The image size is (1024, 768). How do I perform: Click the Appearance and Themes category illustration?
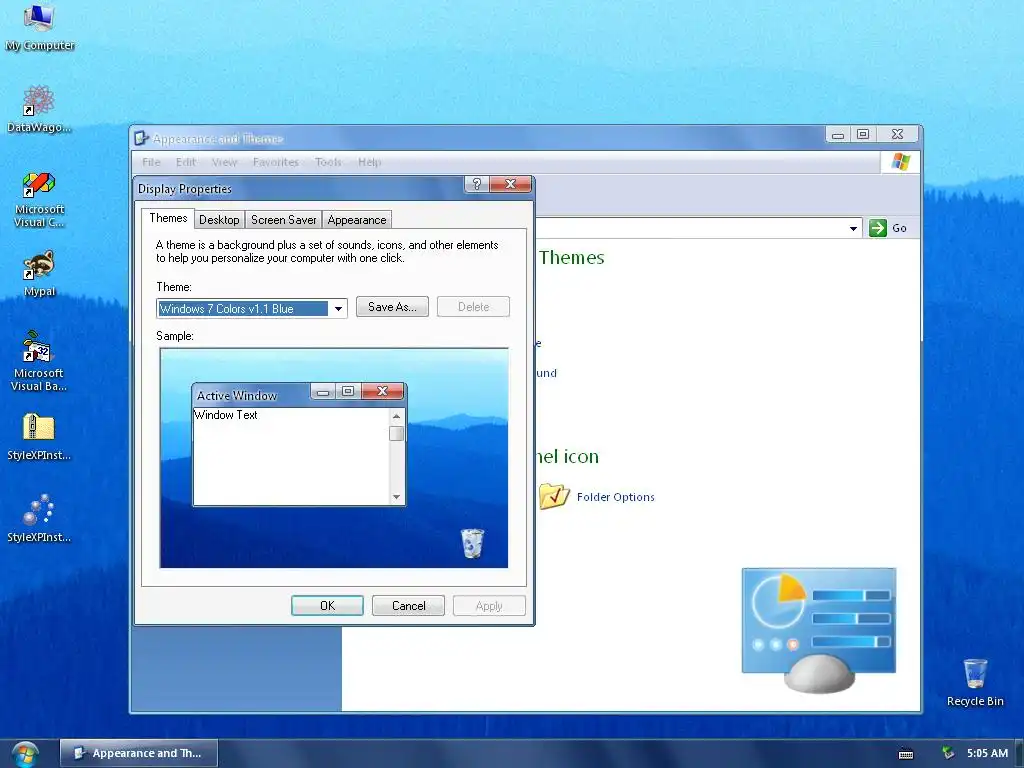(x=819, y=630)
